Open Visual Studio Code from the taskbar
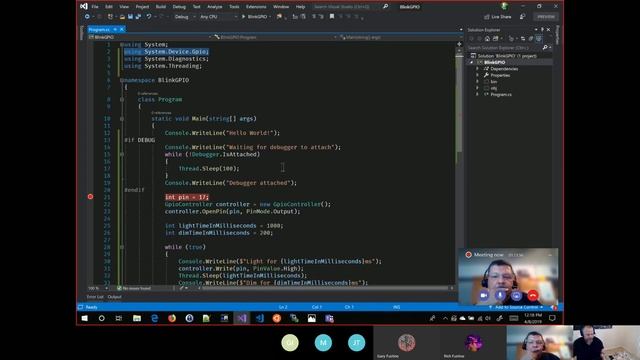The image size is (640, 360). tap(260, 318)
